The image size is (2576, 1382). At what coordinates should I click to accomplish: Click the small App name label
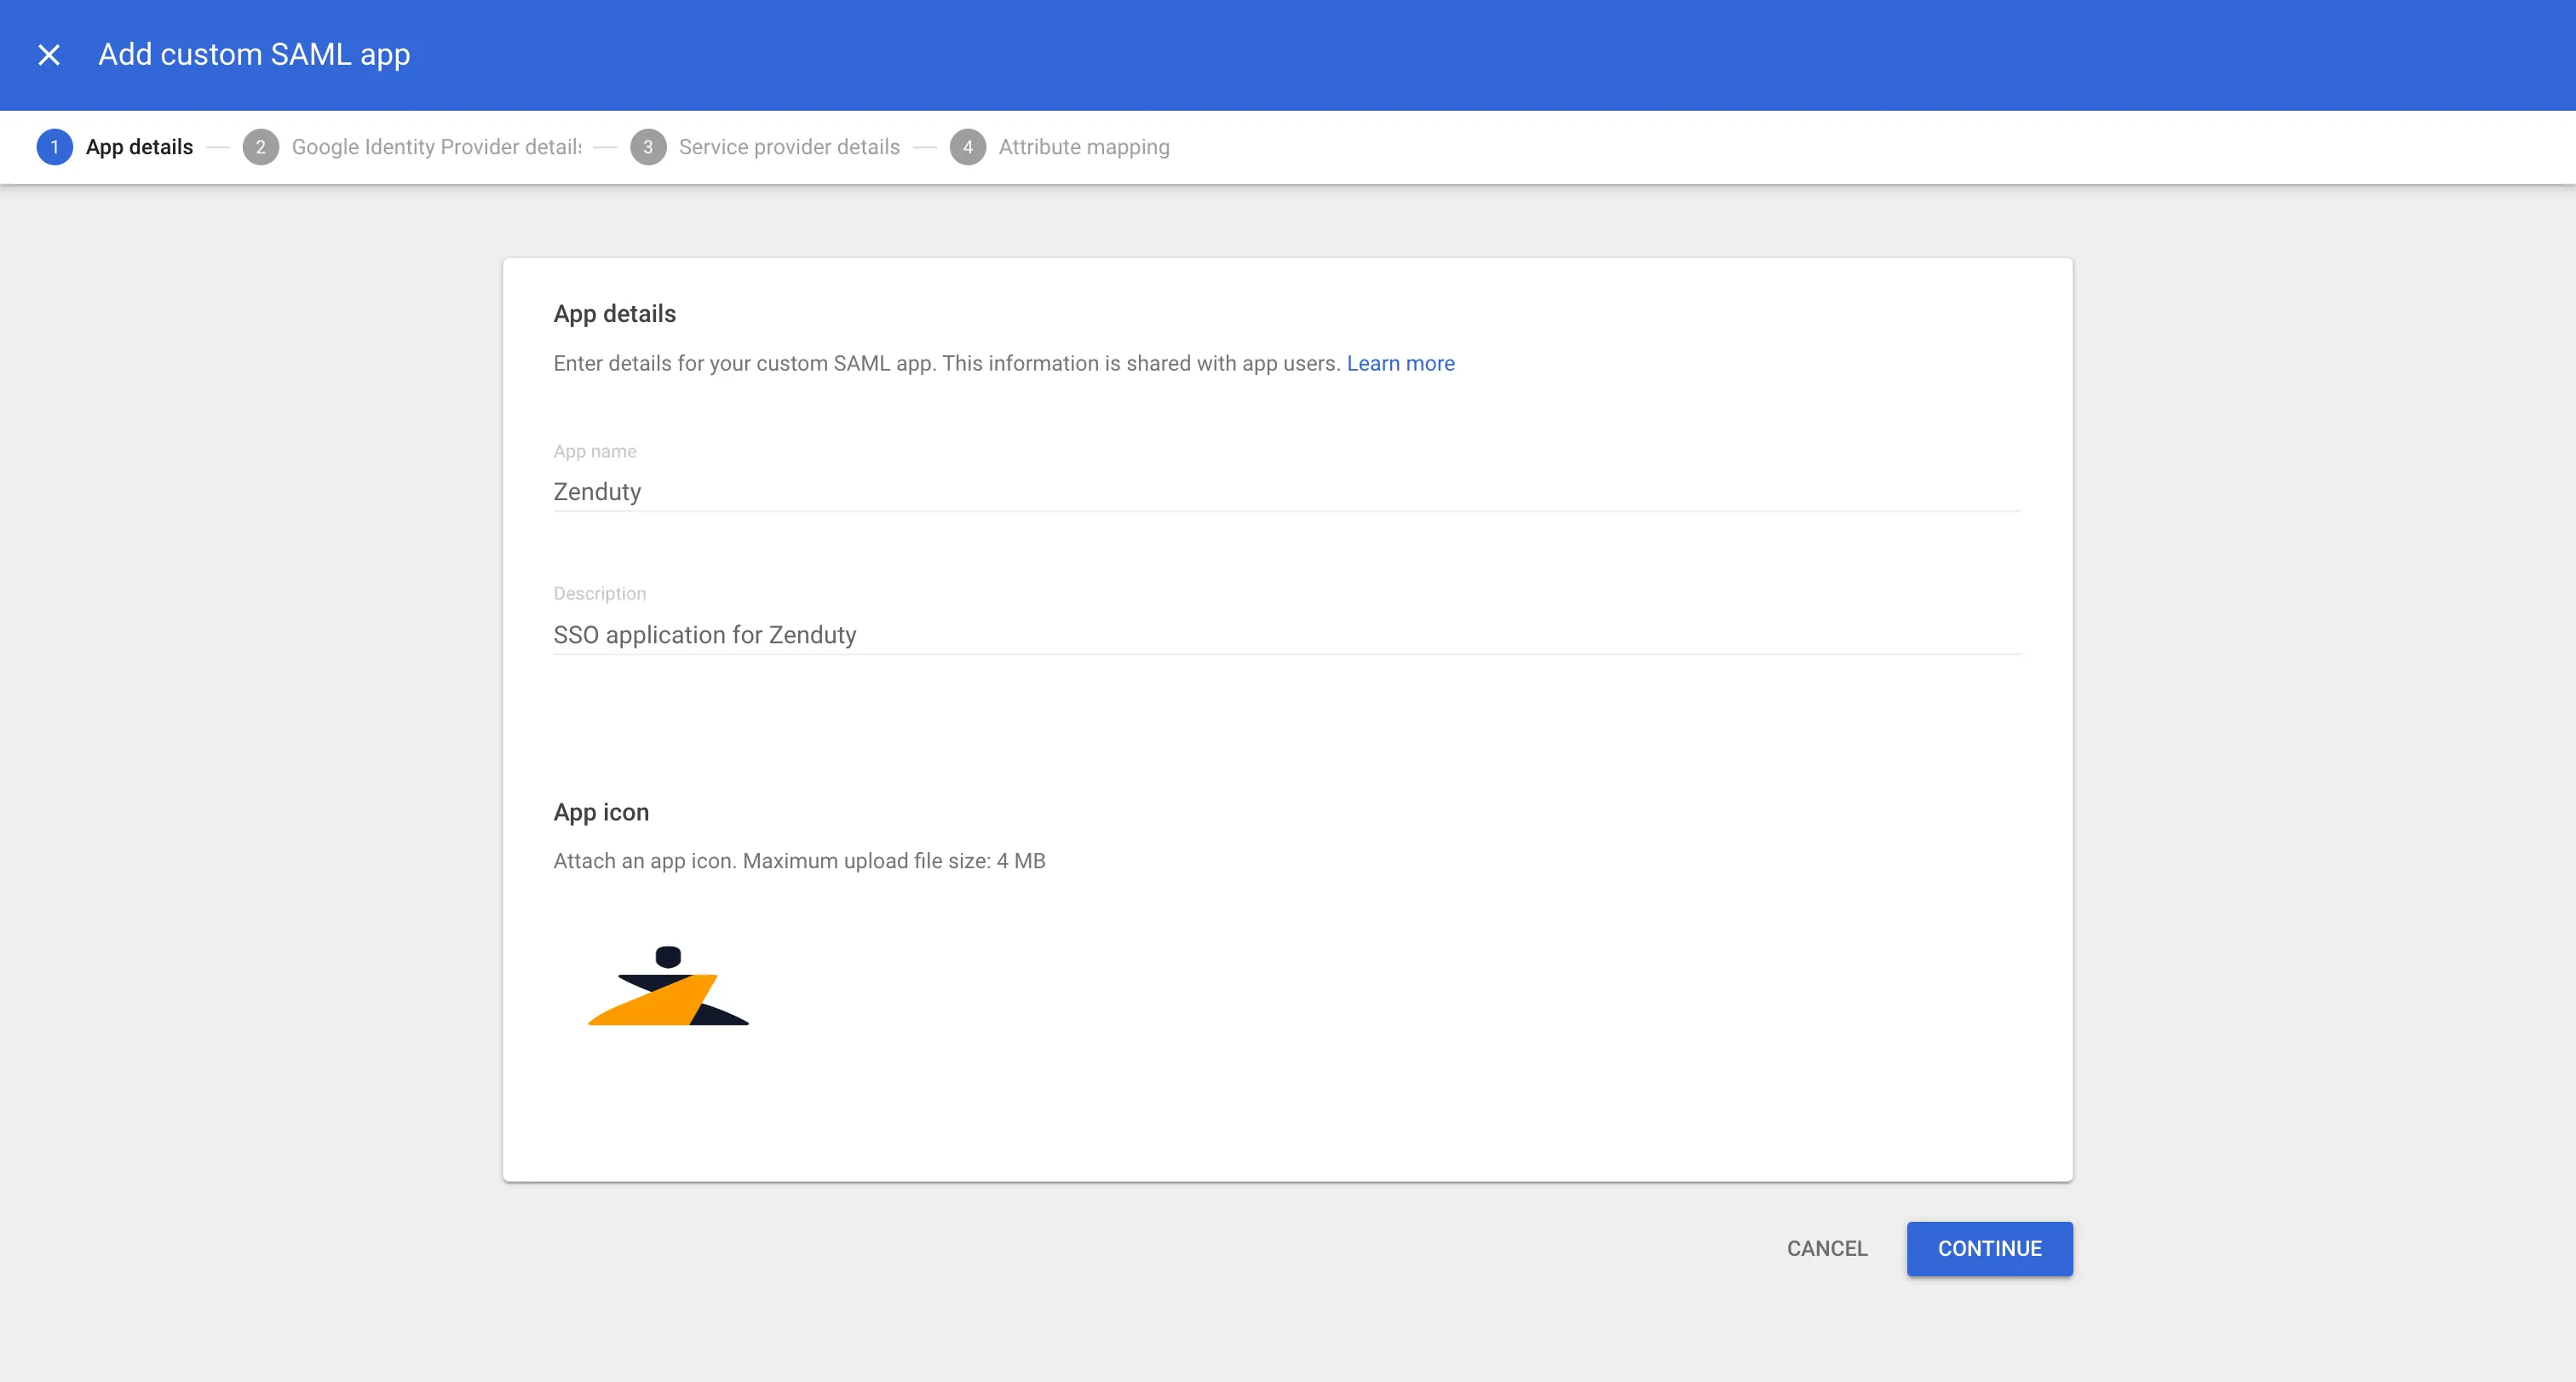595,451
